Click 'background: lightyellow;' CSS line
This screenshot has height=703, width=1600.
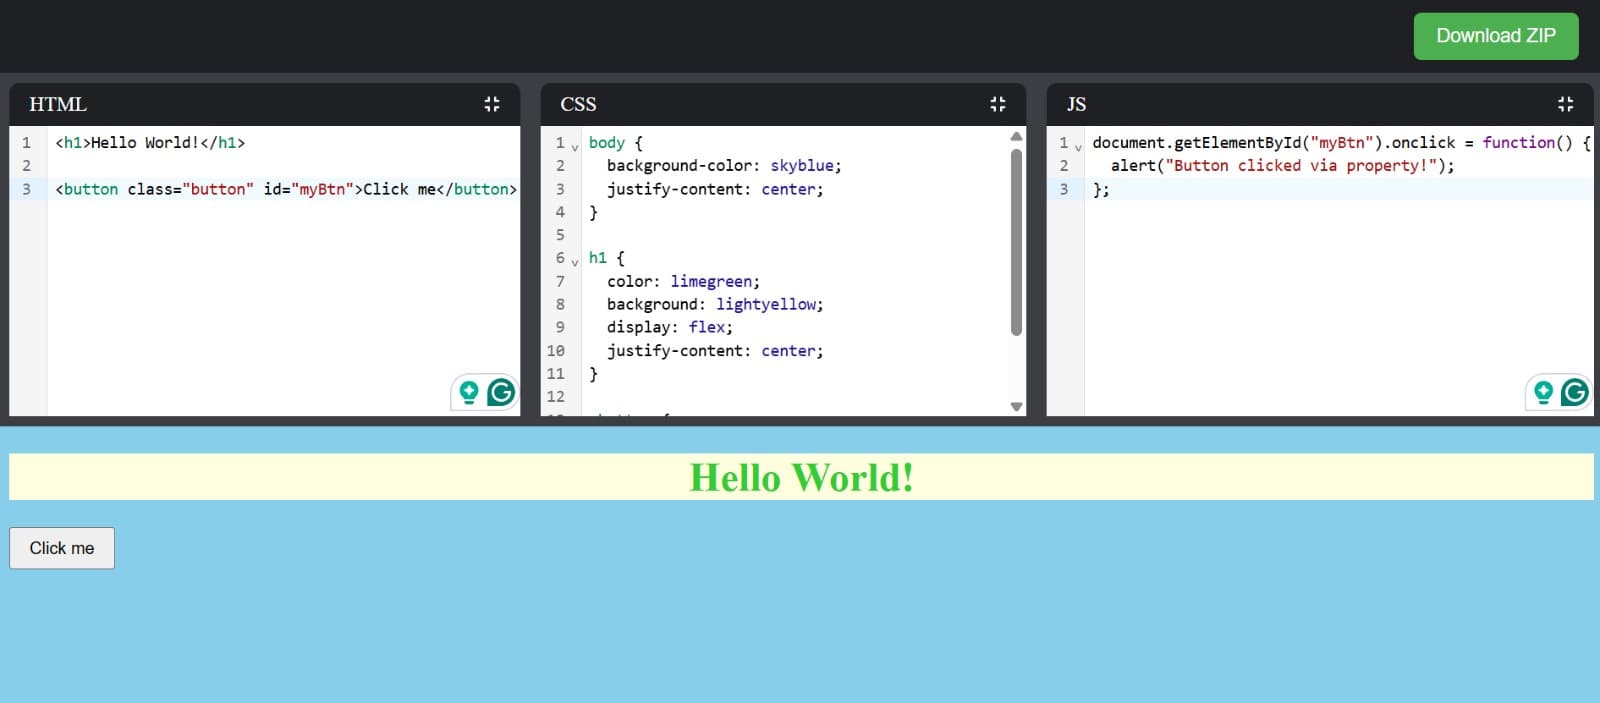(x=715, y=305)
